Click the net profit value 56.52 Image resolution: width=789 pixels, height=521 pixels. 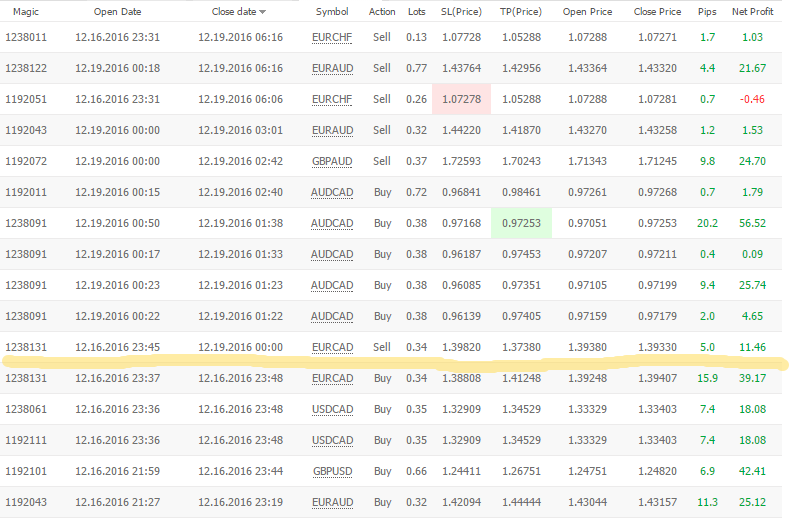pos(752,223)
